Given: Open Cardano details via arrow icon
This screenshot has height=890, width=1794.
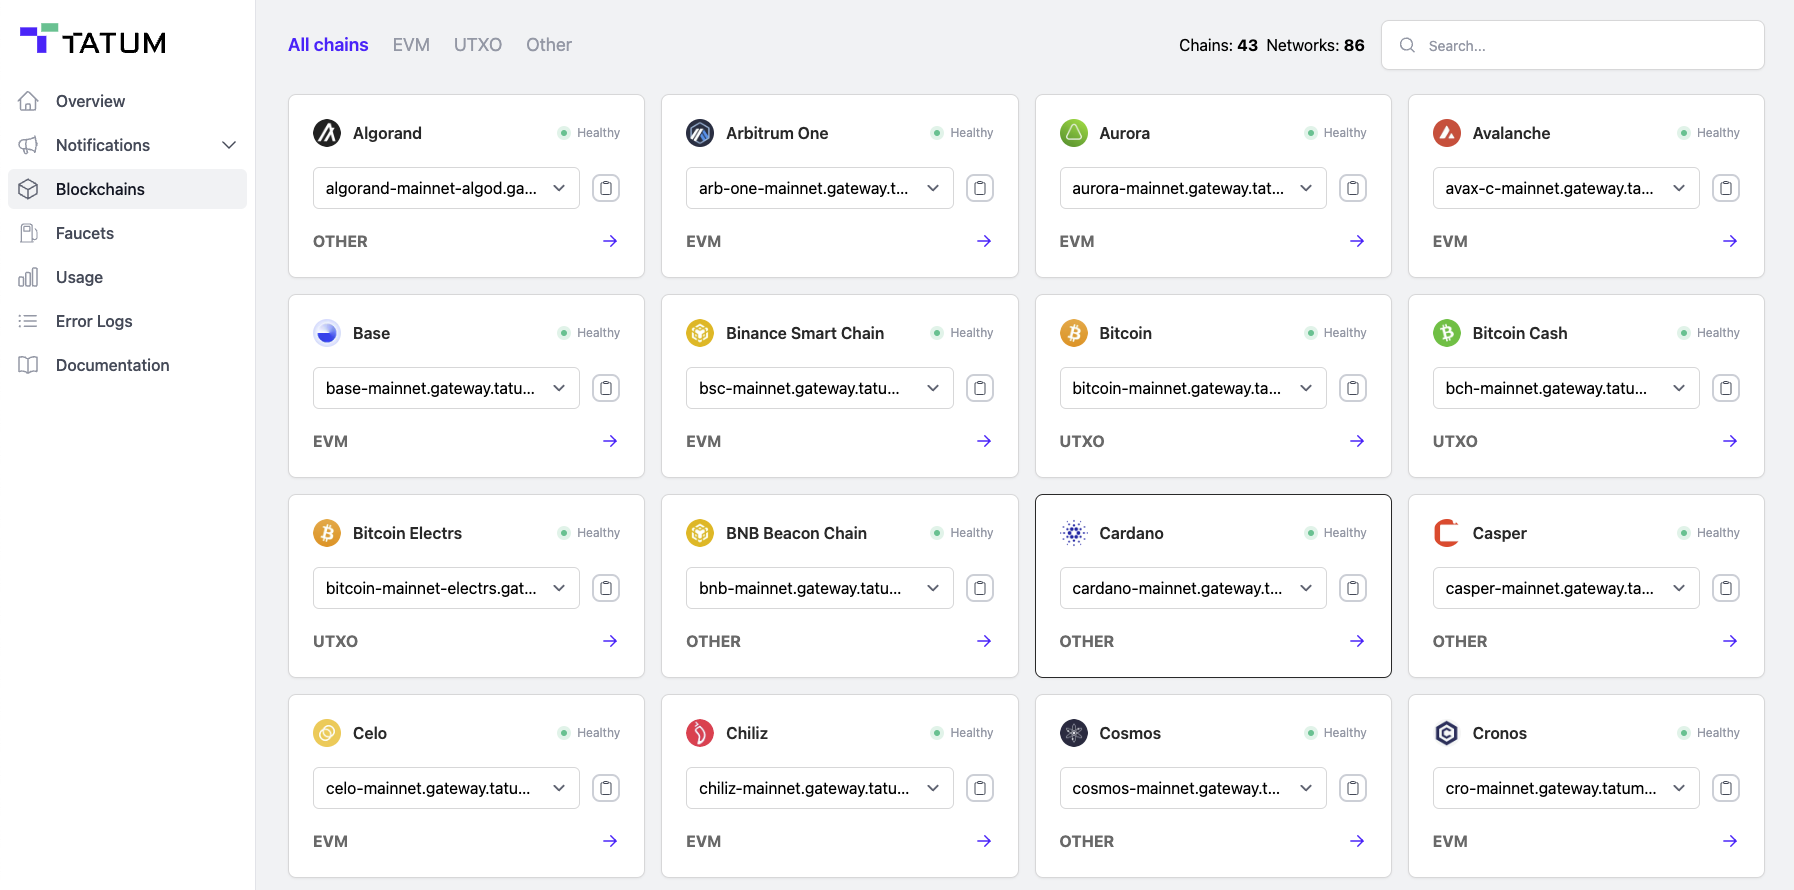Looking at the screenshot, I should click(x=1357, y=641).
